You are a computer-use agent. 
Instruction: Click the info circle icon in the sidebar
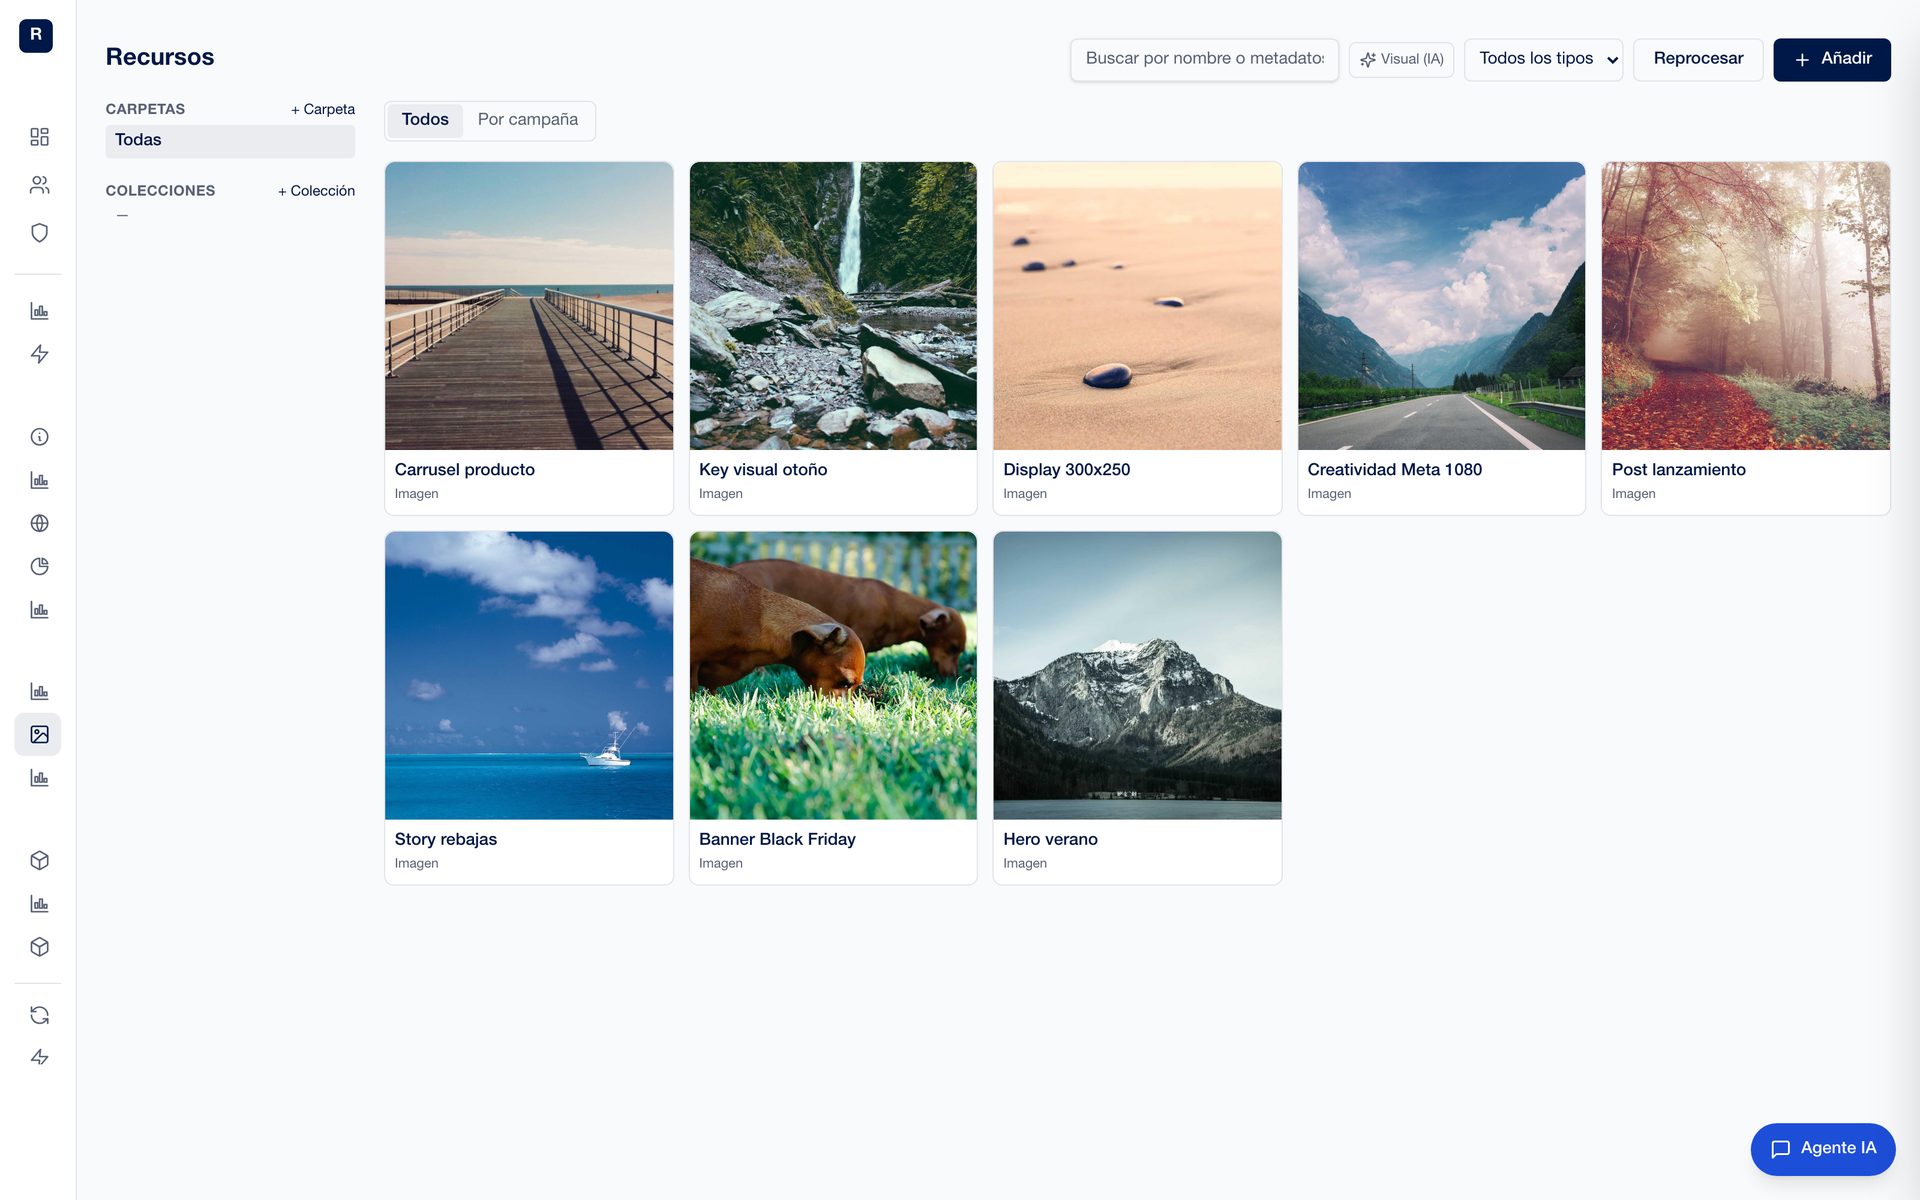(x=39, y=437)
